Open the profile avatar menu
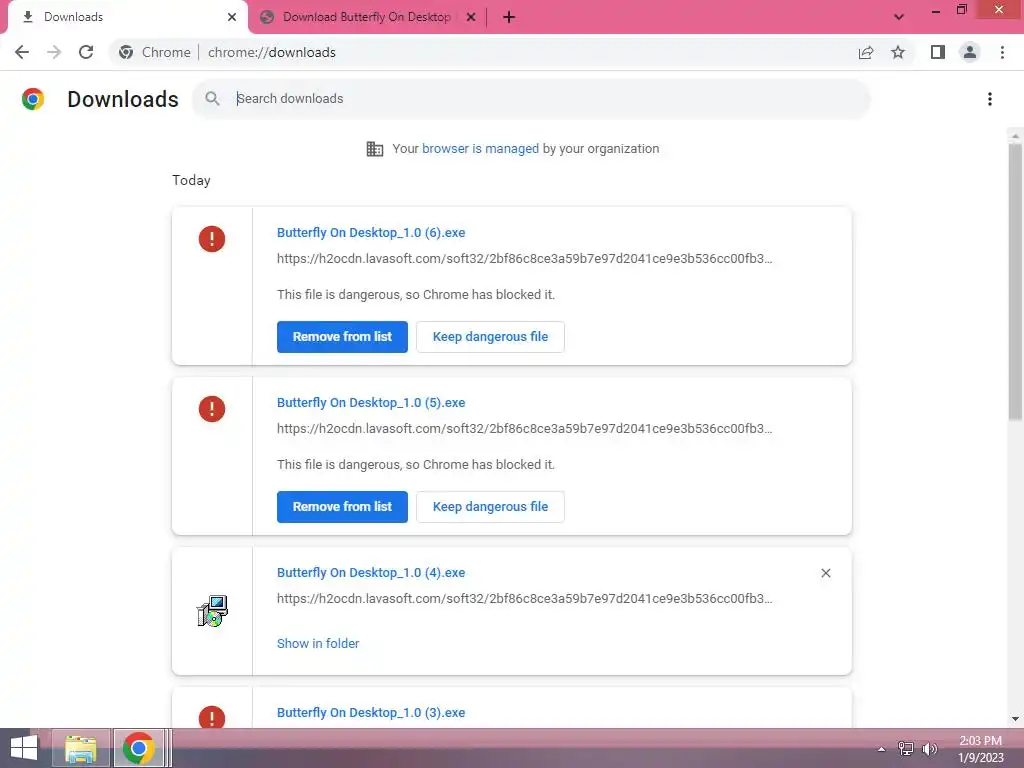Screen dimensions: 1024x768 coord(970,52)
